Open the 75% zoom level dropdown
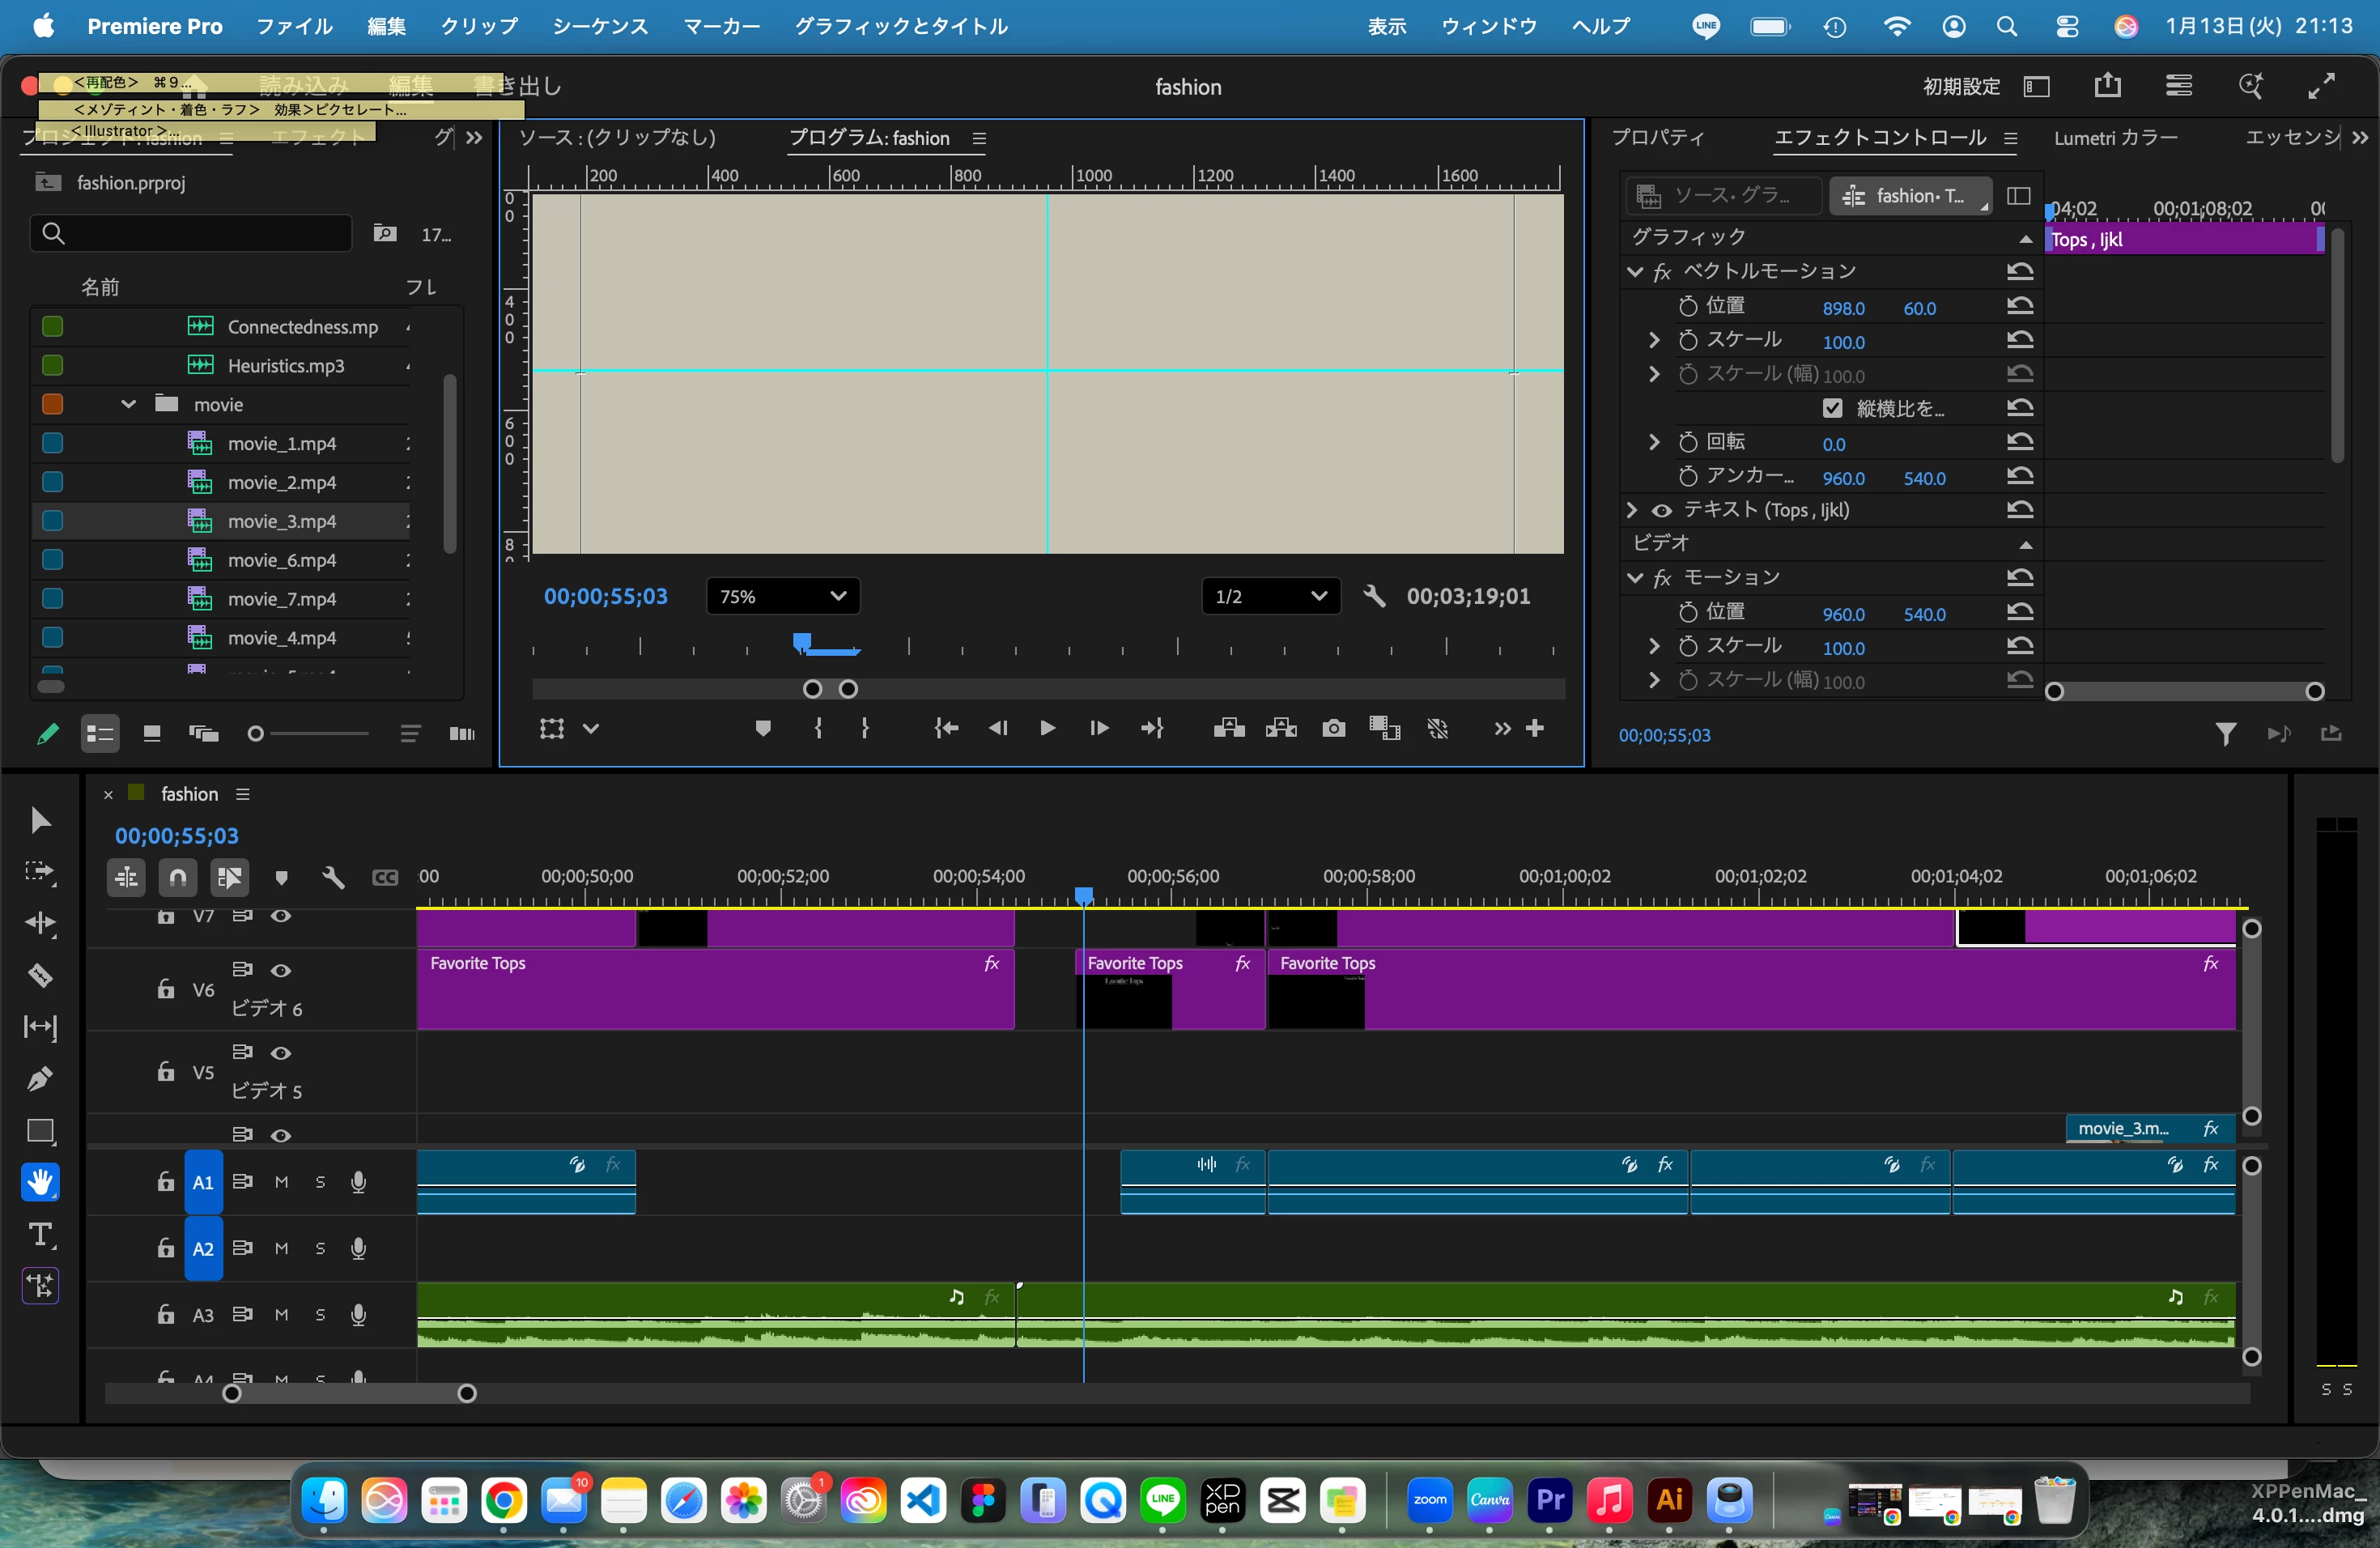 783,596
